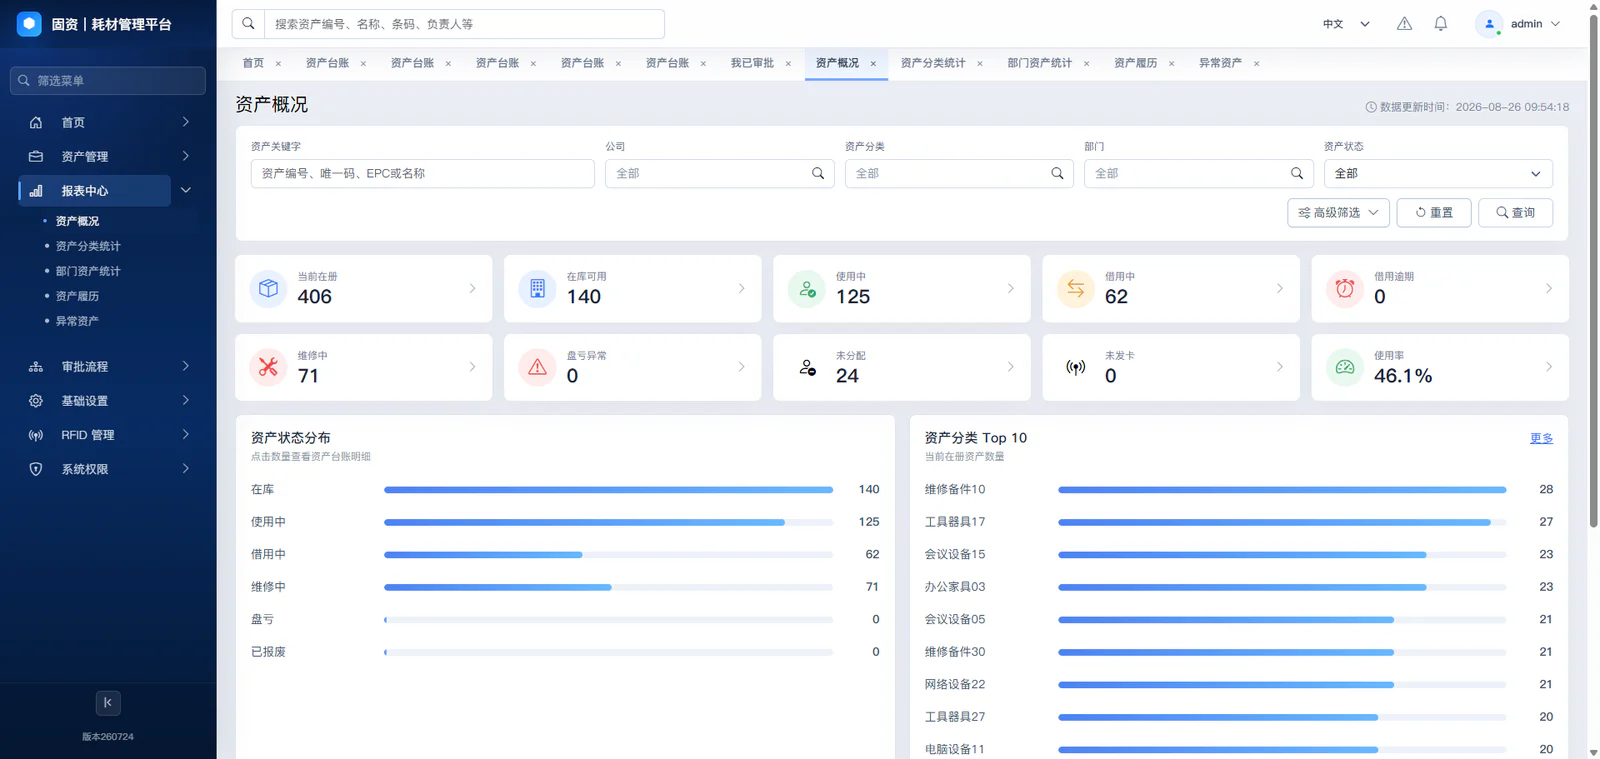This screenshot has width=1600, height=759.
Task: Open the warning triangle alerts icon
Action: coord(1404,24)
